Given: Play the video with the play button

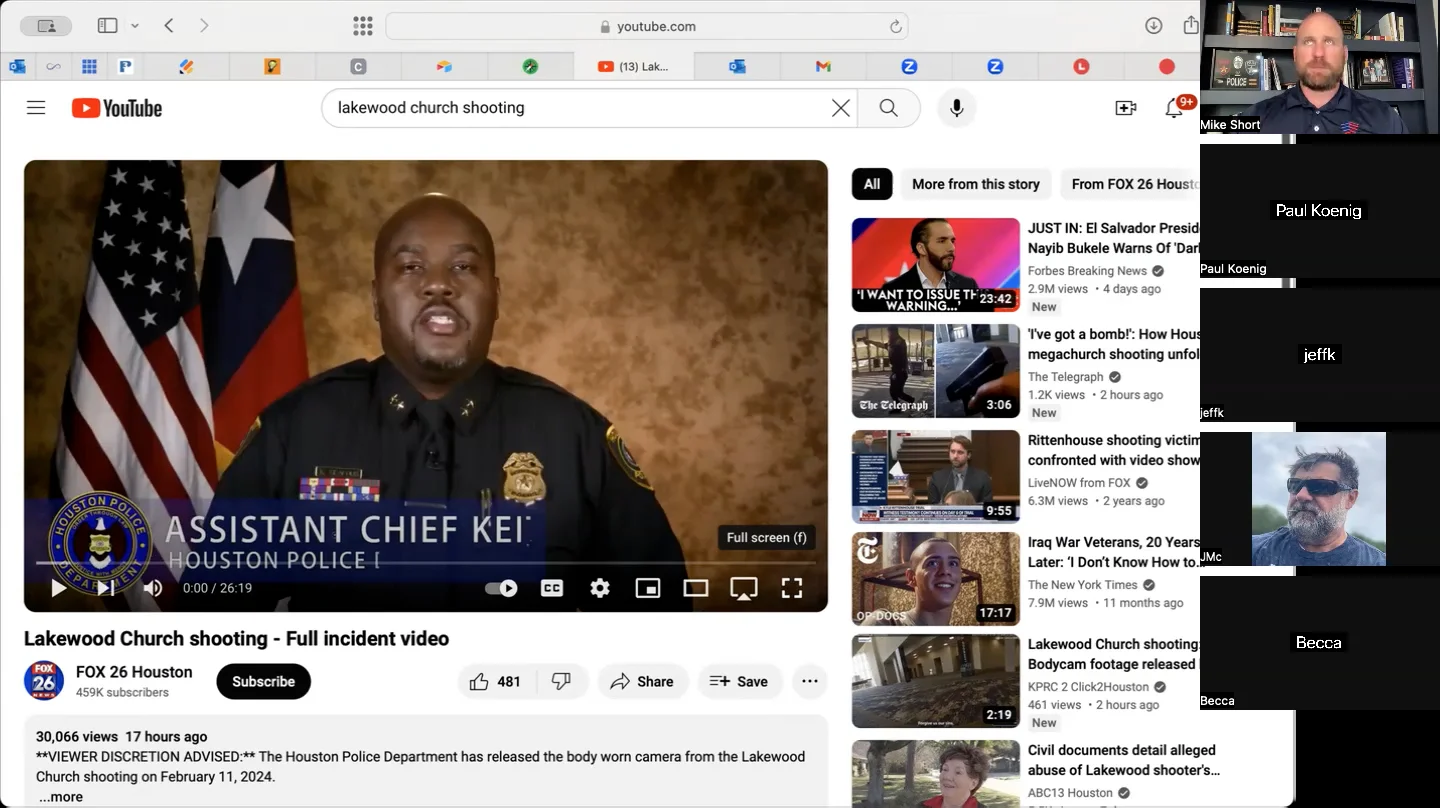Looking at the screenshot, I should pos(58,588).
